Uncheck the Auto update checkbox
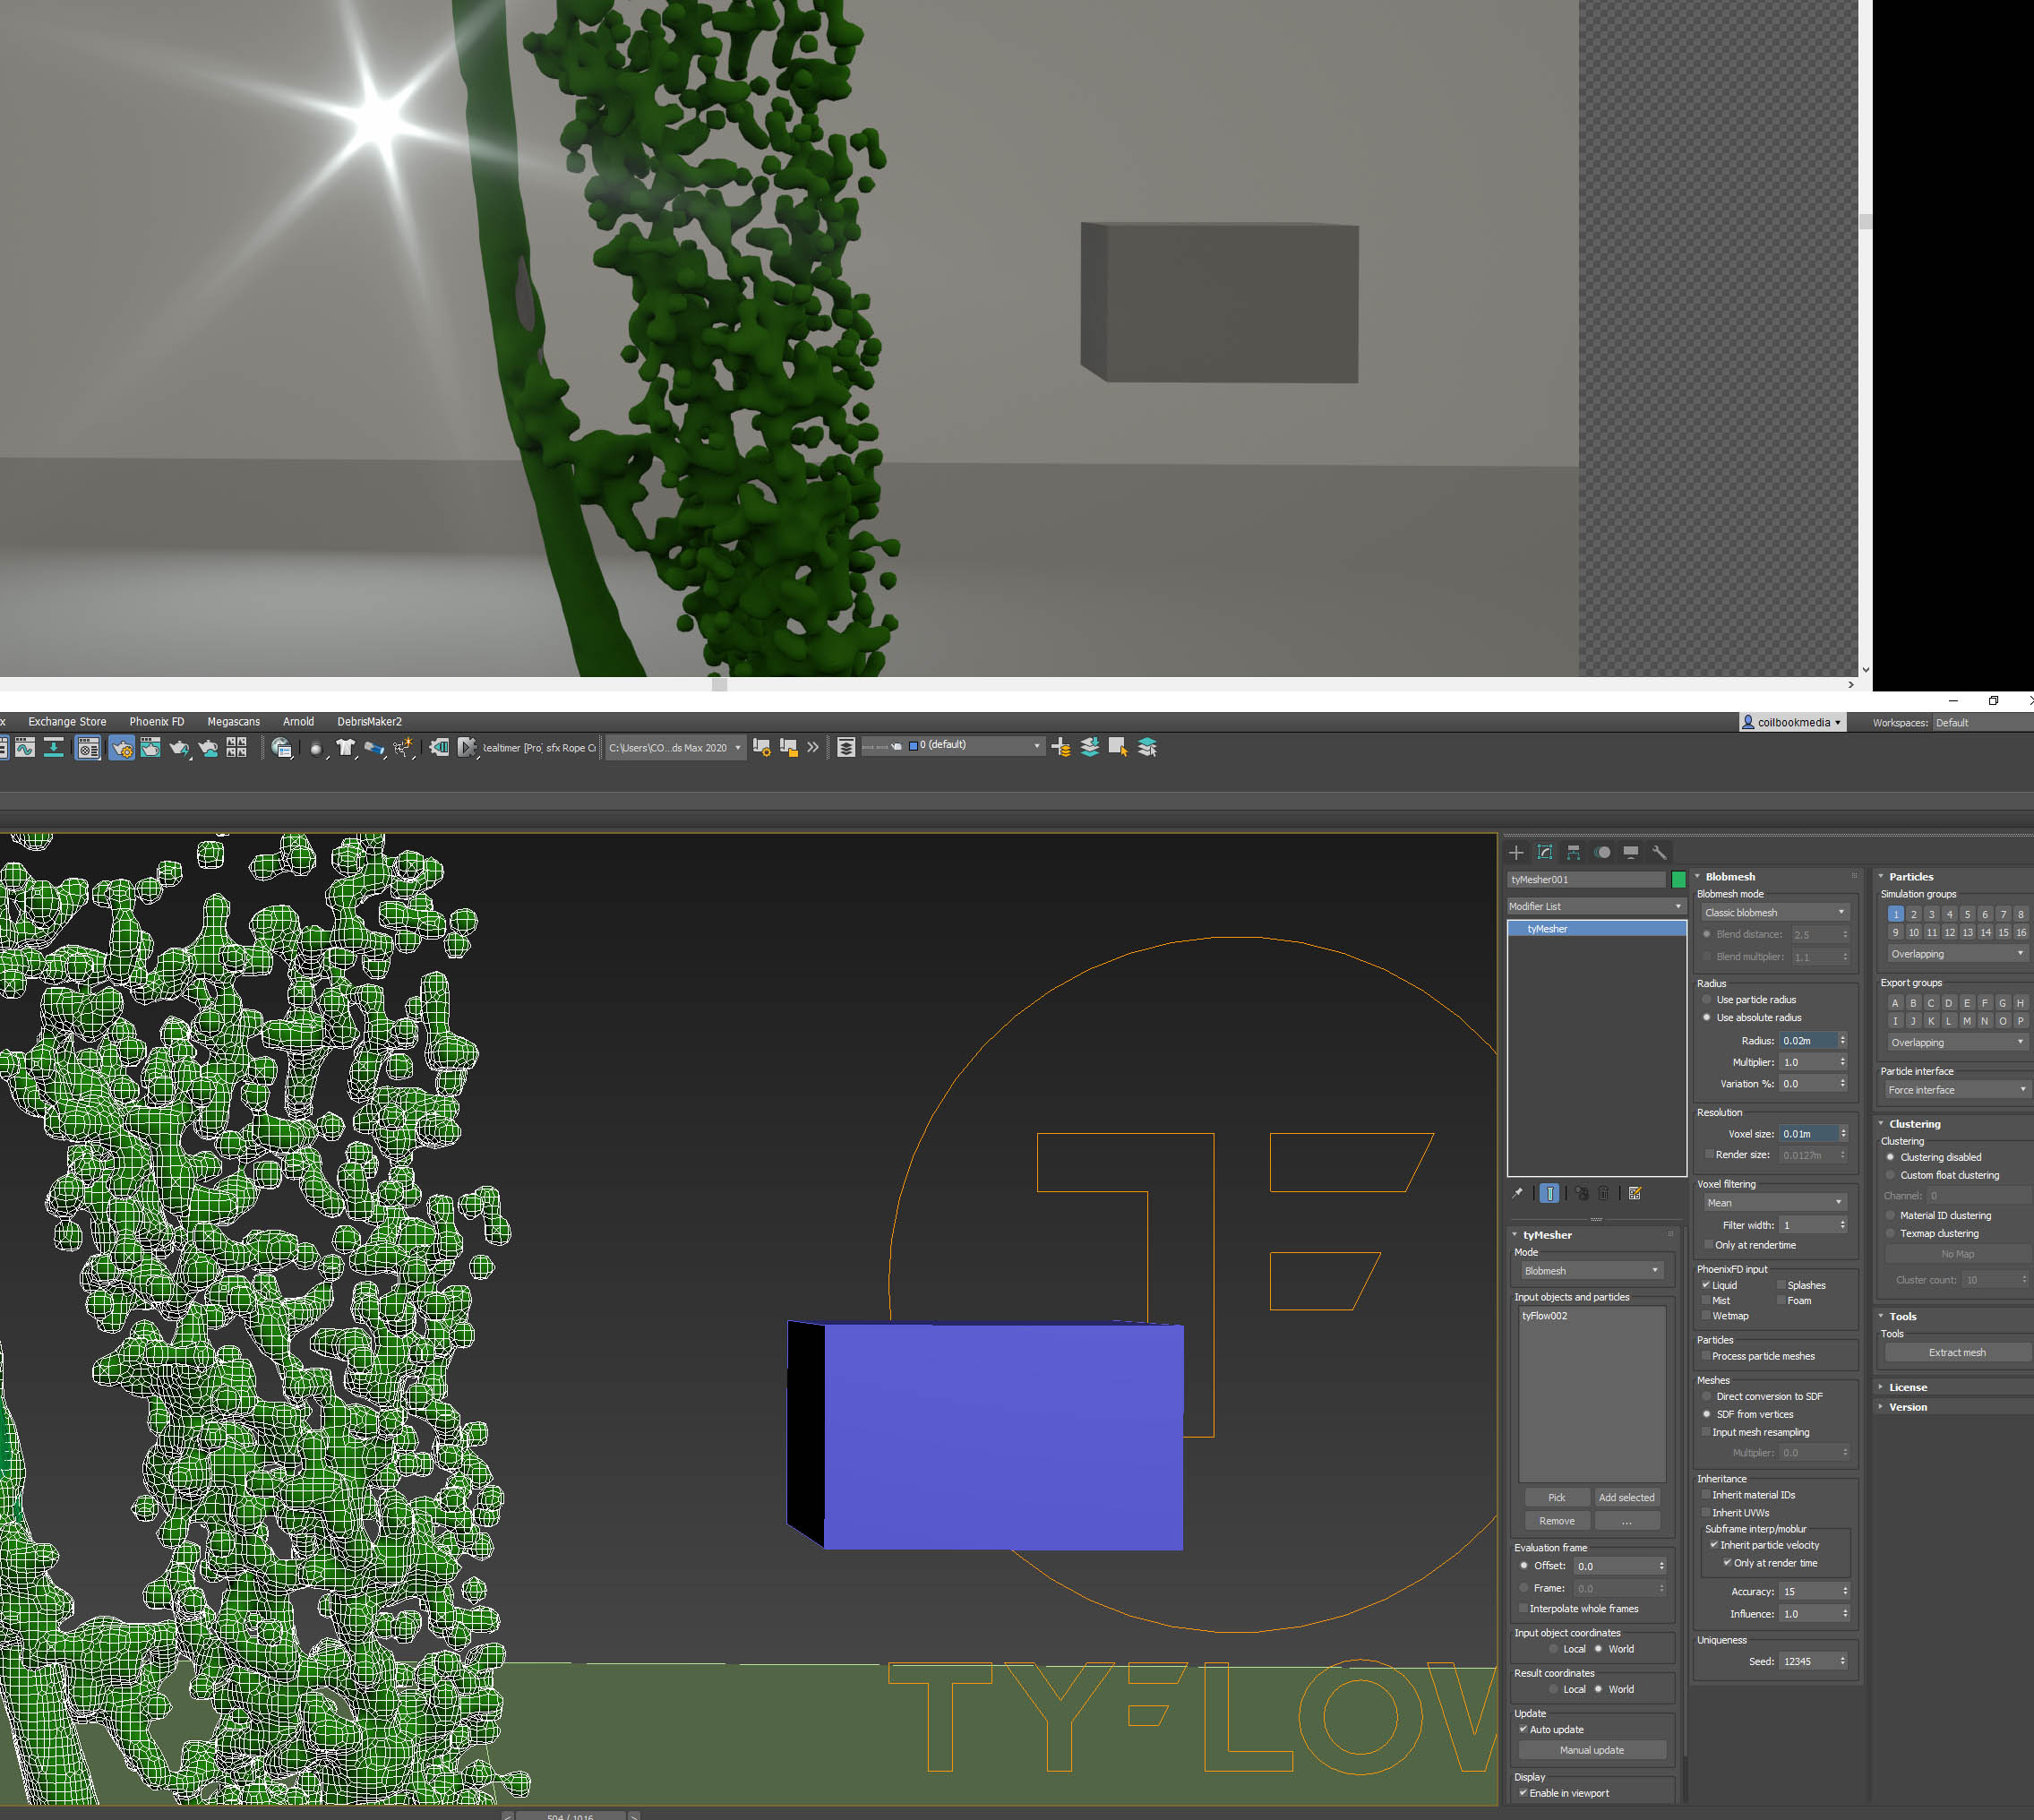The image size is (2034, 1820). (x=1523, y=1729)
